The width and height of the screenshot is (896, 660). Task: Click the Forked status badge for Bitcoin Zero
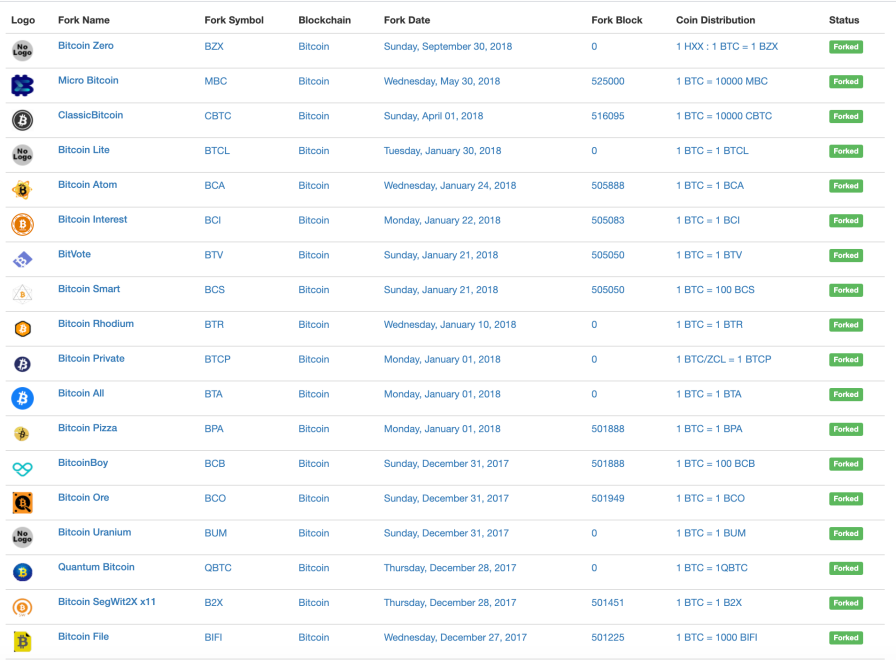tap(845, 47)
